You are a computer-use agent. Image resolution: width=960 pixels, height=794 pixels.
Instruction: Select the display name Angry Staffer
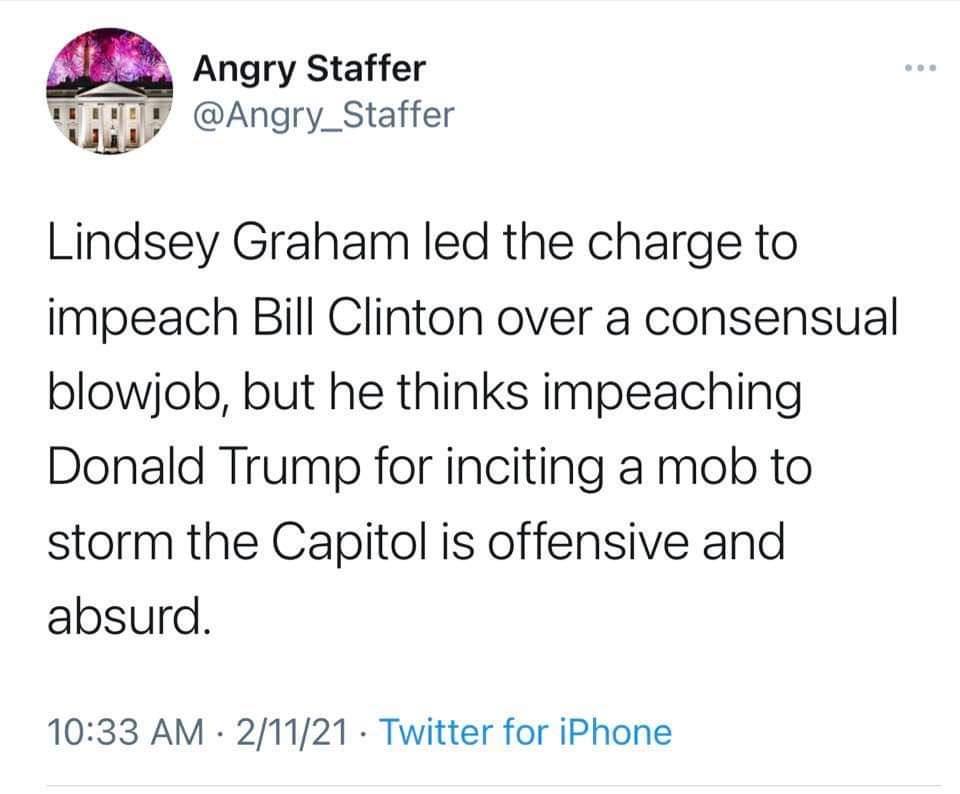307,68
